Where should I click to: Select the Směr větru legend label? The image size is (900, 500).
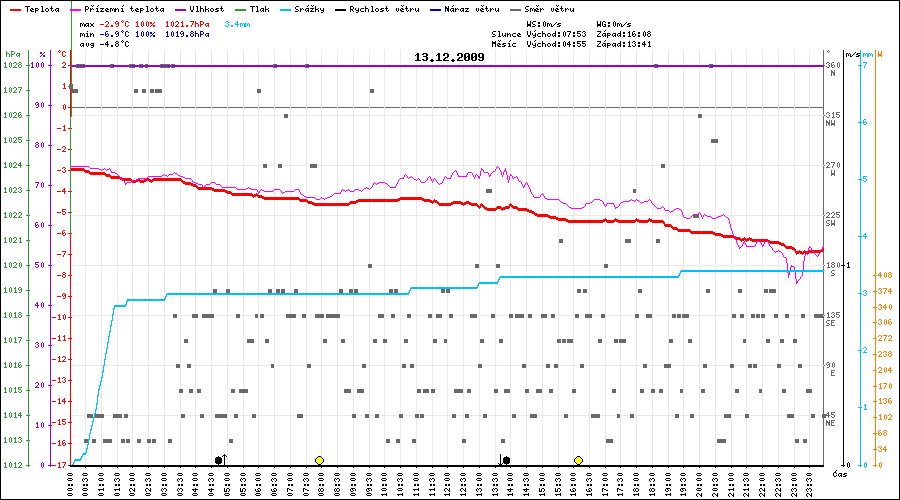point(549,9)
